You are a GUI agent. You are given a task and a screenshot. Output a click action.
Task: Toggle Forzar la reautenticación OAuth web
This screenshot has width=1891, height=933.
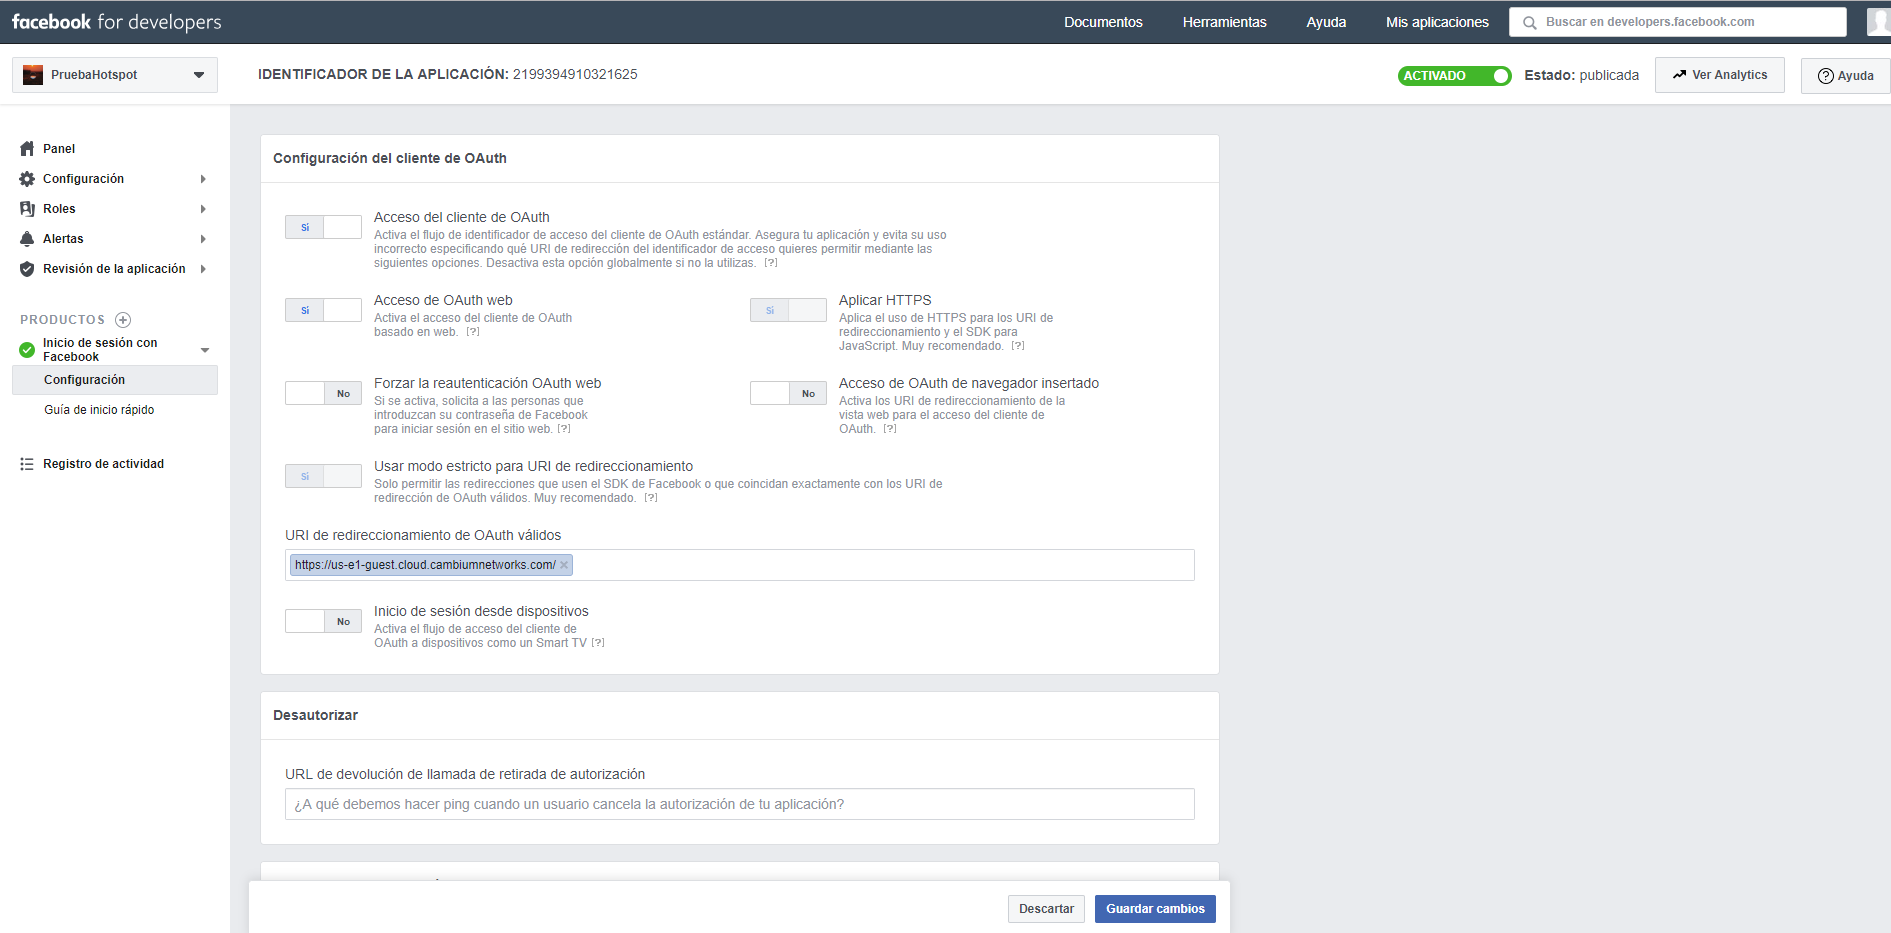tap(323, 393)
